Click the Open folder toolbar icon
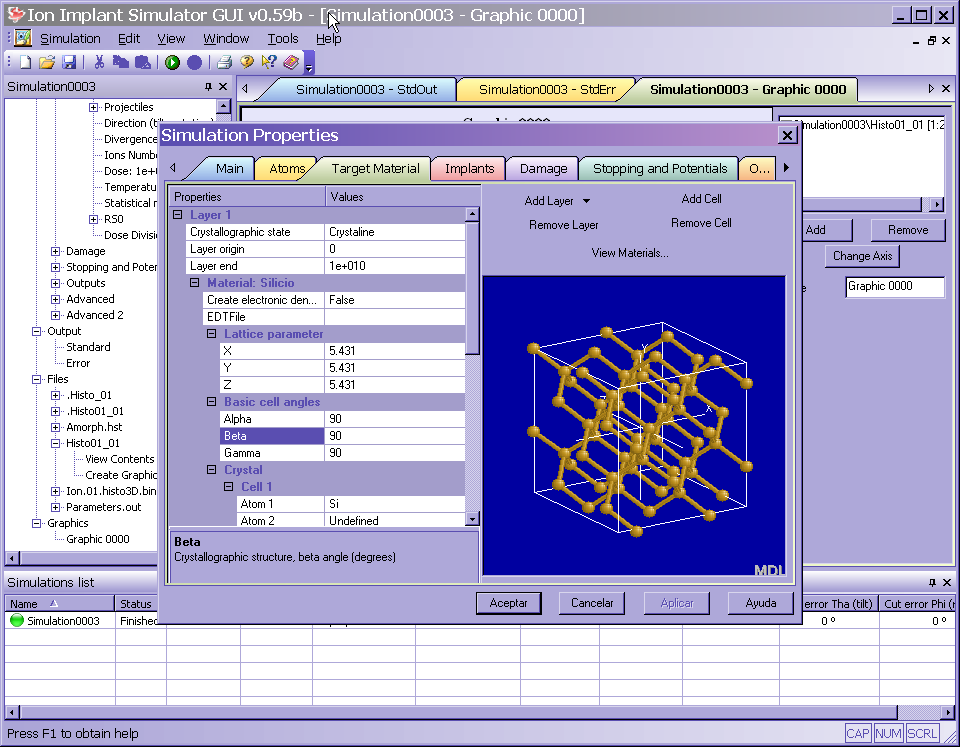Screen dimensions: 960x747 tap(47, 62)
